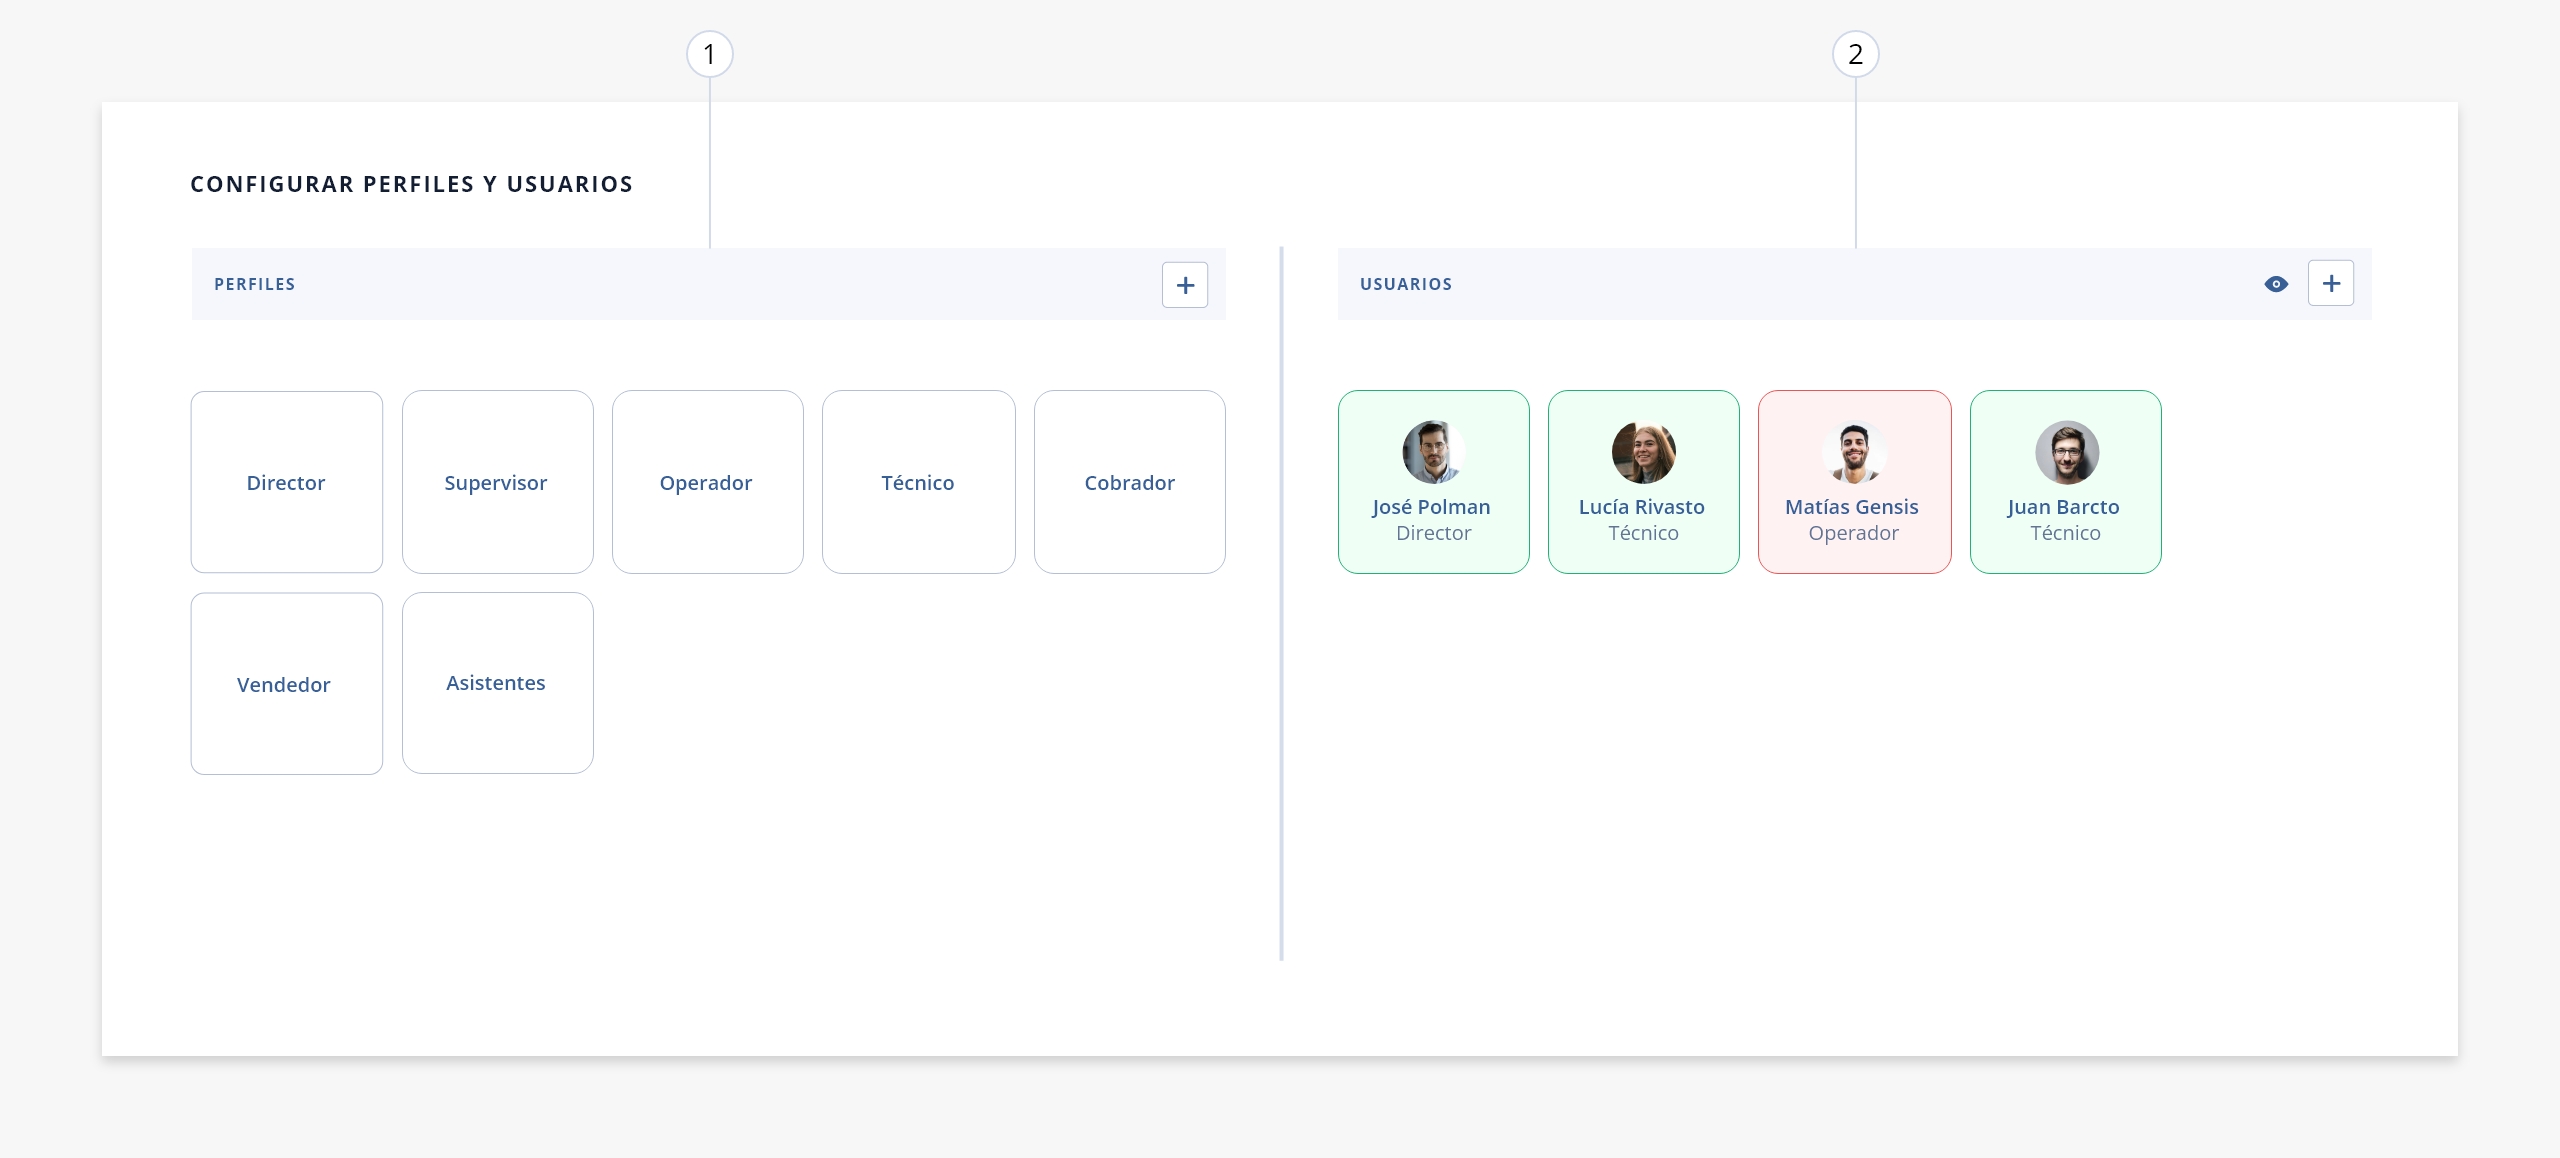Select the Supervisor profile card
Viewport: 2560px width, 1158px height.
(498, 482)
